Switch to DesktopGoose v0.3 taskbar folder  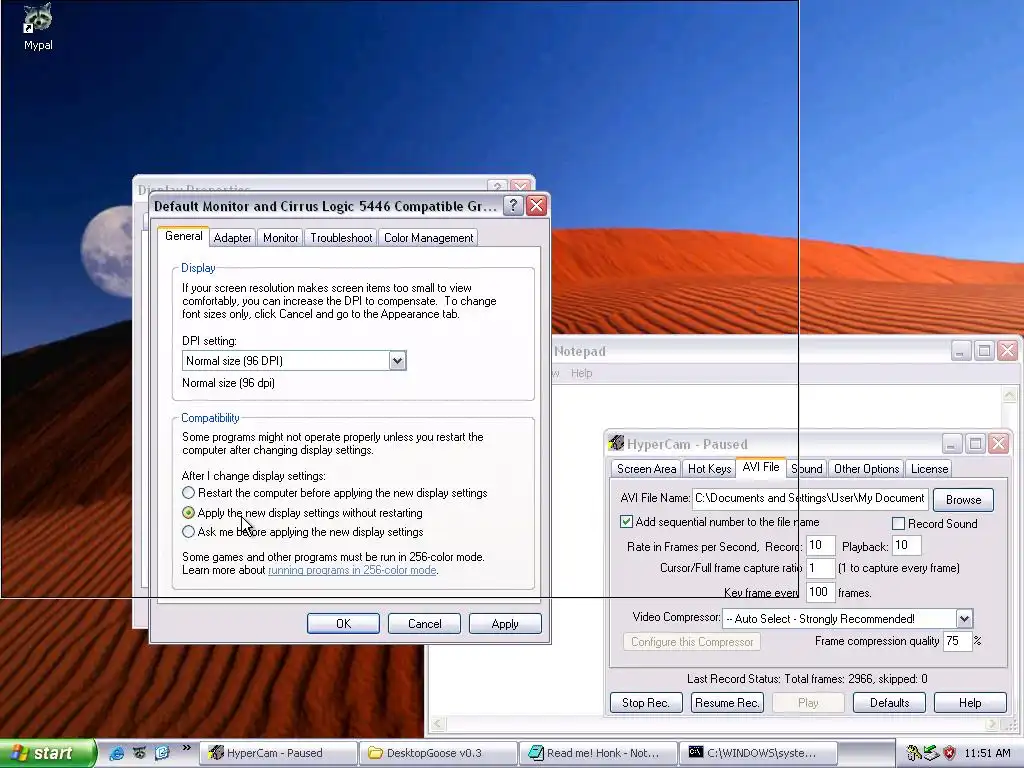439,753
